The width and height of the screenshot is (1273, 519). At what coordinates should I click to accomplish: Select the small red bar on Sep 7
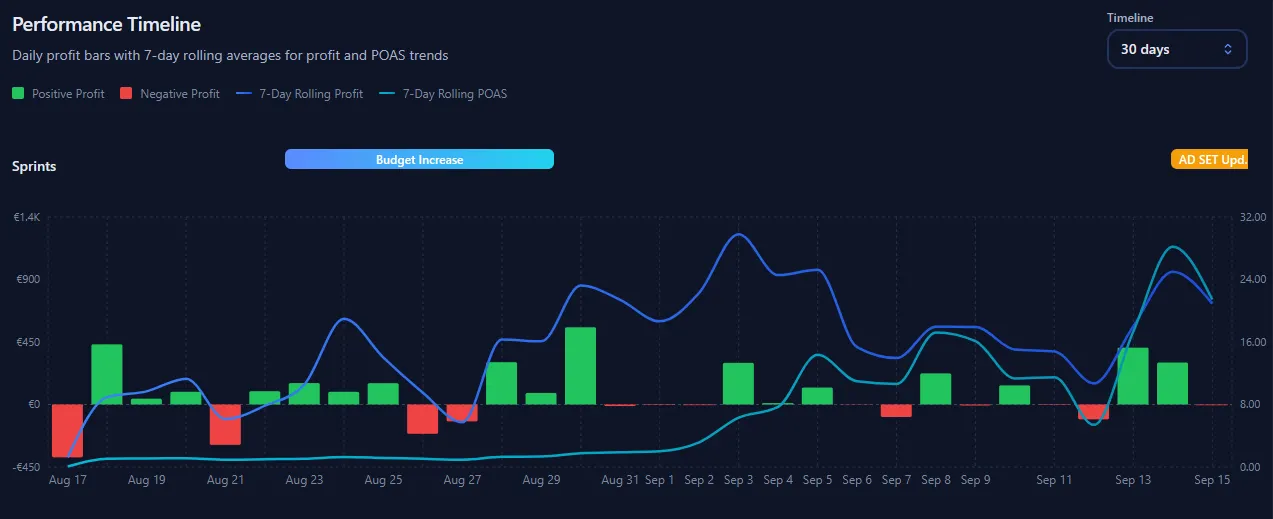[x=896, y=410]
